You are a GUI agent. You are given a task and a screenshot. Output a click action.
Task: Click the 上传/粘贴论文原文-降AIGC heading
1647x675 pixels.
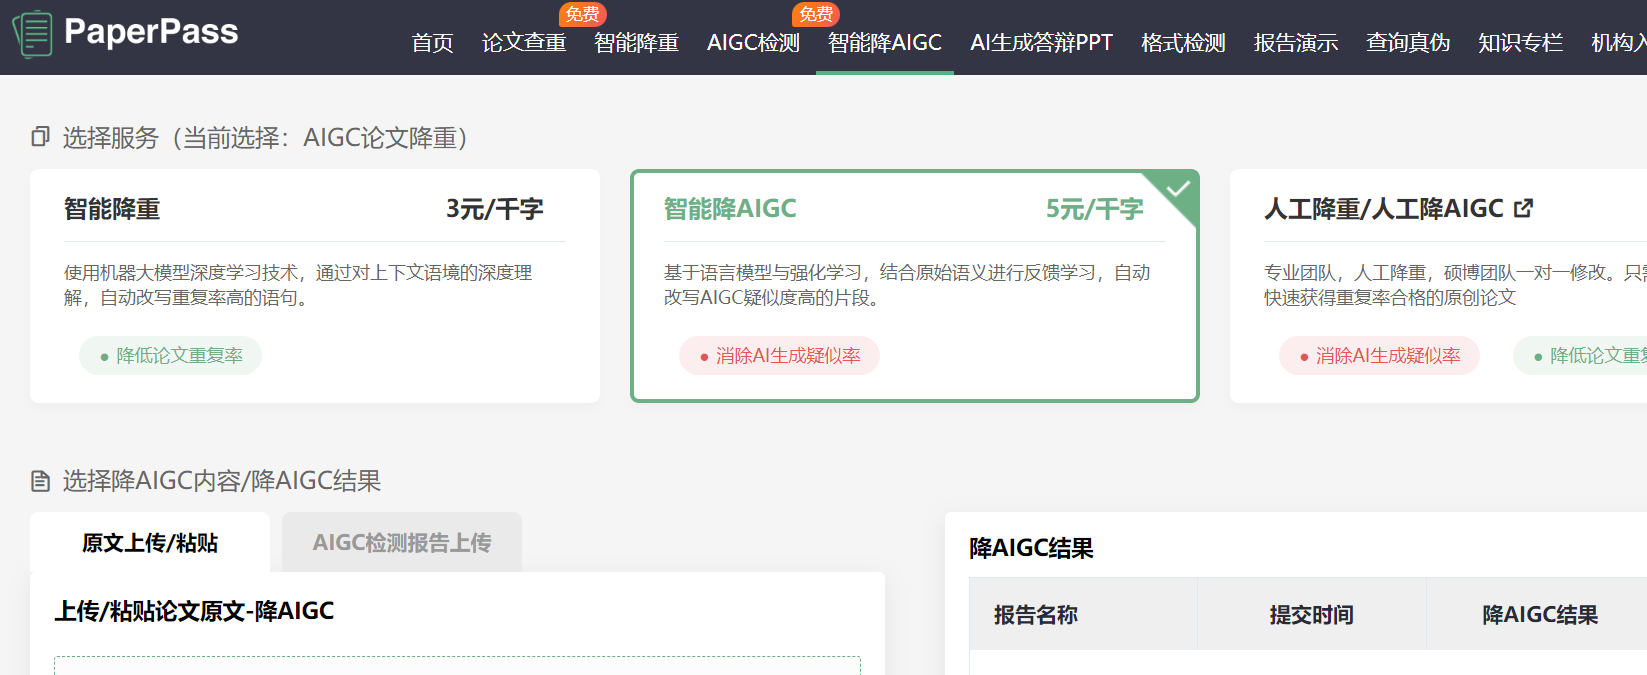coord(194,611)
